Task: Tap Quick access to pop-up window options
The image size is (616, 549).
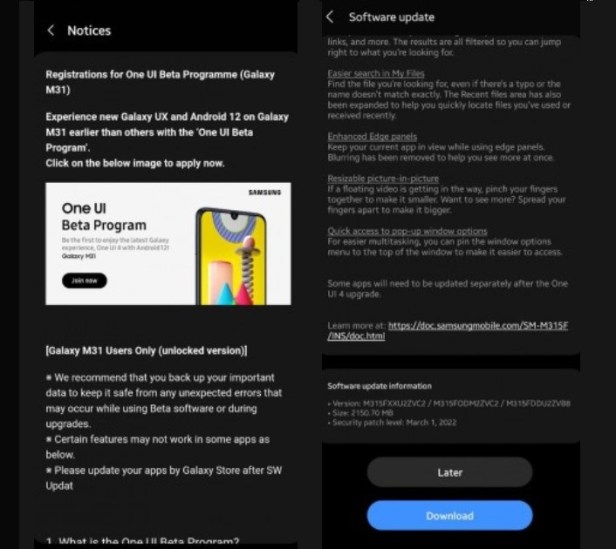Action: point(407,231)
